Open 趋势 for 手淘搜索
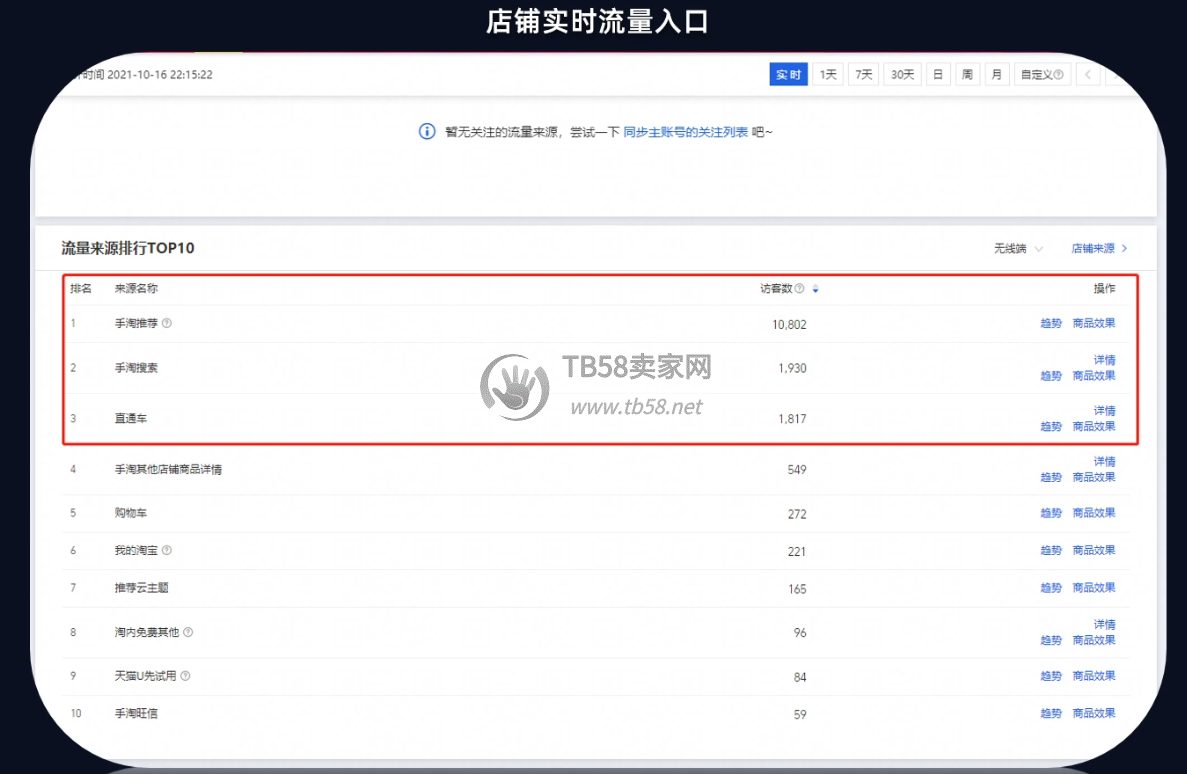This screenshot has width=1187, height=774. pos(1051,376)
